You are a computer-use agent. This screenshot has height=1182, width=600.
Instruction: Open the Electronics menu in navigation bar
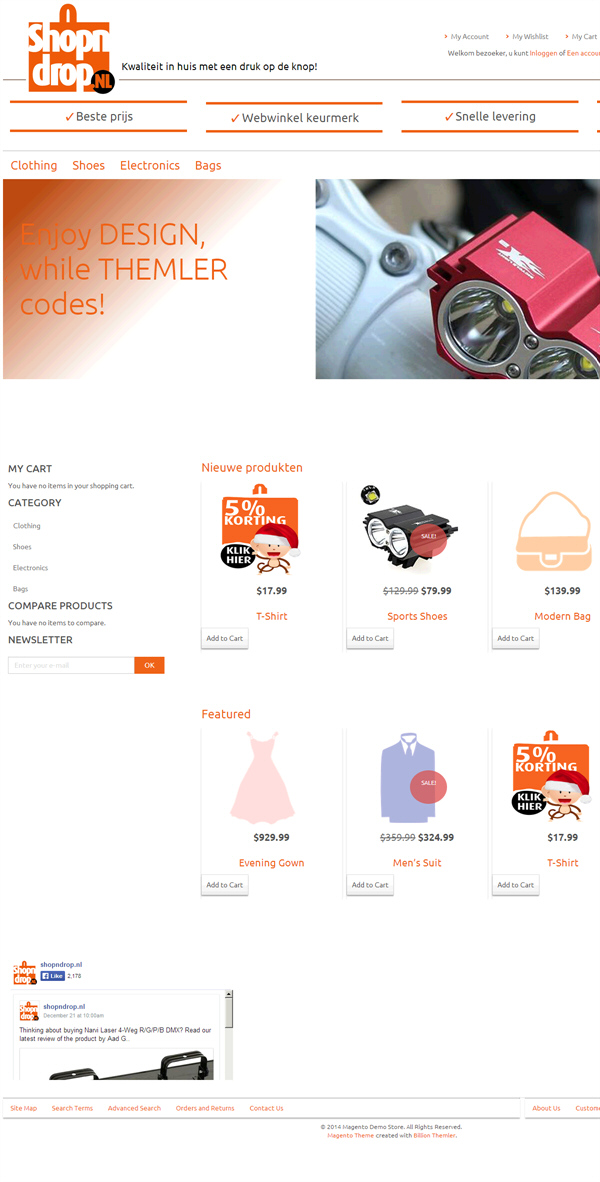(x=150, y=165)
